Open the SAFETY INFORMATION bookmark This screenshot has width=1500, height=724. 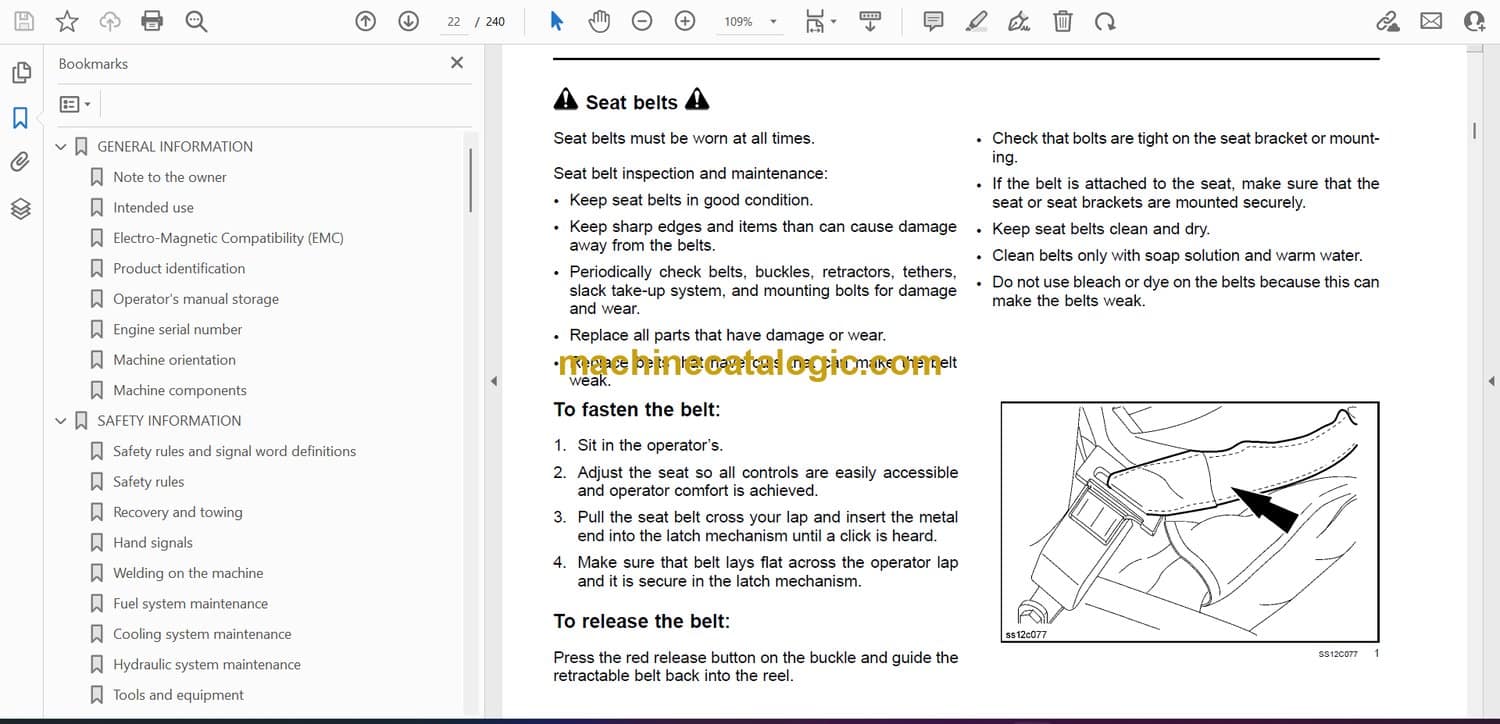coord(169,420)
